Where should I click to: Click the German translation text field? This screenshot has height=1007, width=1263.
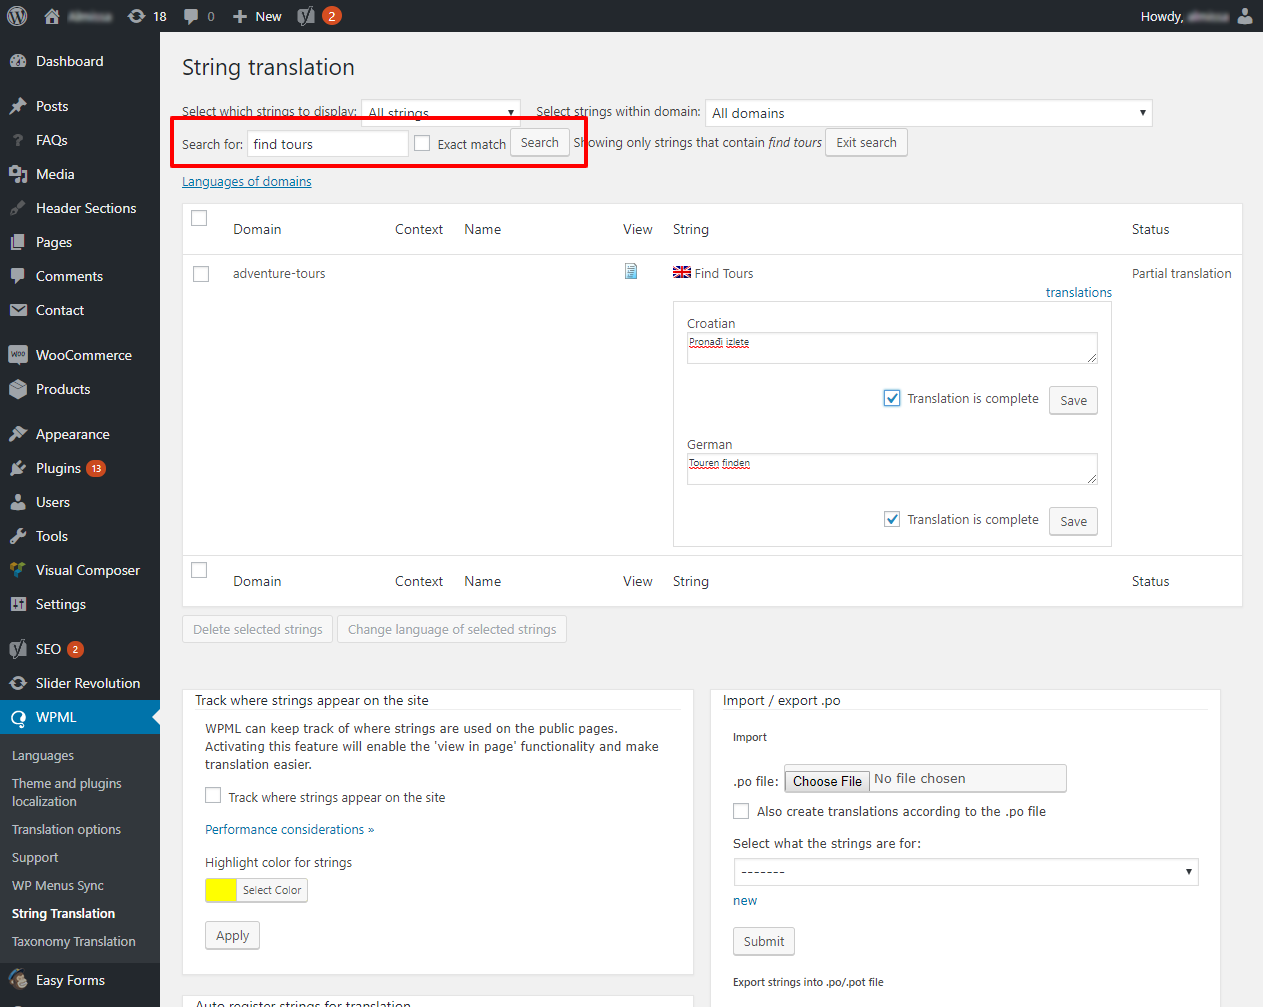[x=891, y=469]
